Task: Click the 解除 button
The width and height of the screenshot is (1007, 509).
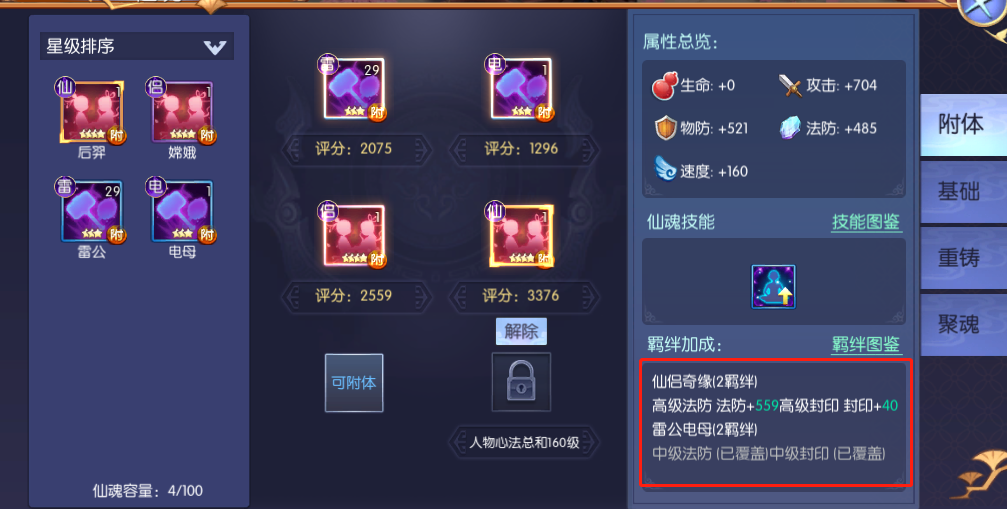Action: [521, 331]
